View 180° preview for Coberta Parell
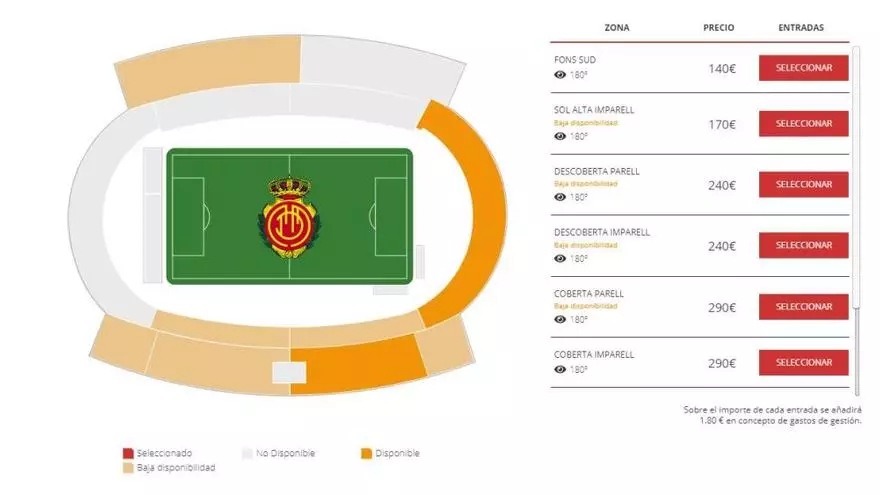Viewport: 880px width, 495px height. (560, 319)
